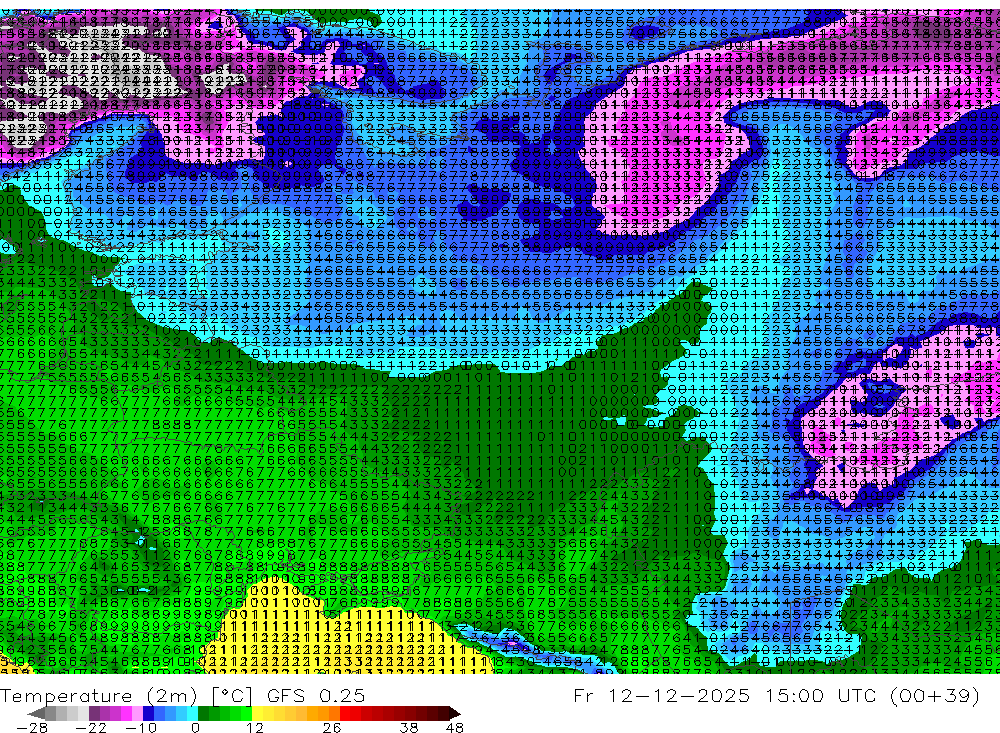This screenshot has width=1000, height=733.
Task: Select the bright red legend swatch
Action: click(x=345, y=713)
